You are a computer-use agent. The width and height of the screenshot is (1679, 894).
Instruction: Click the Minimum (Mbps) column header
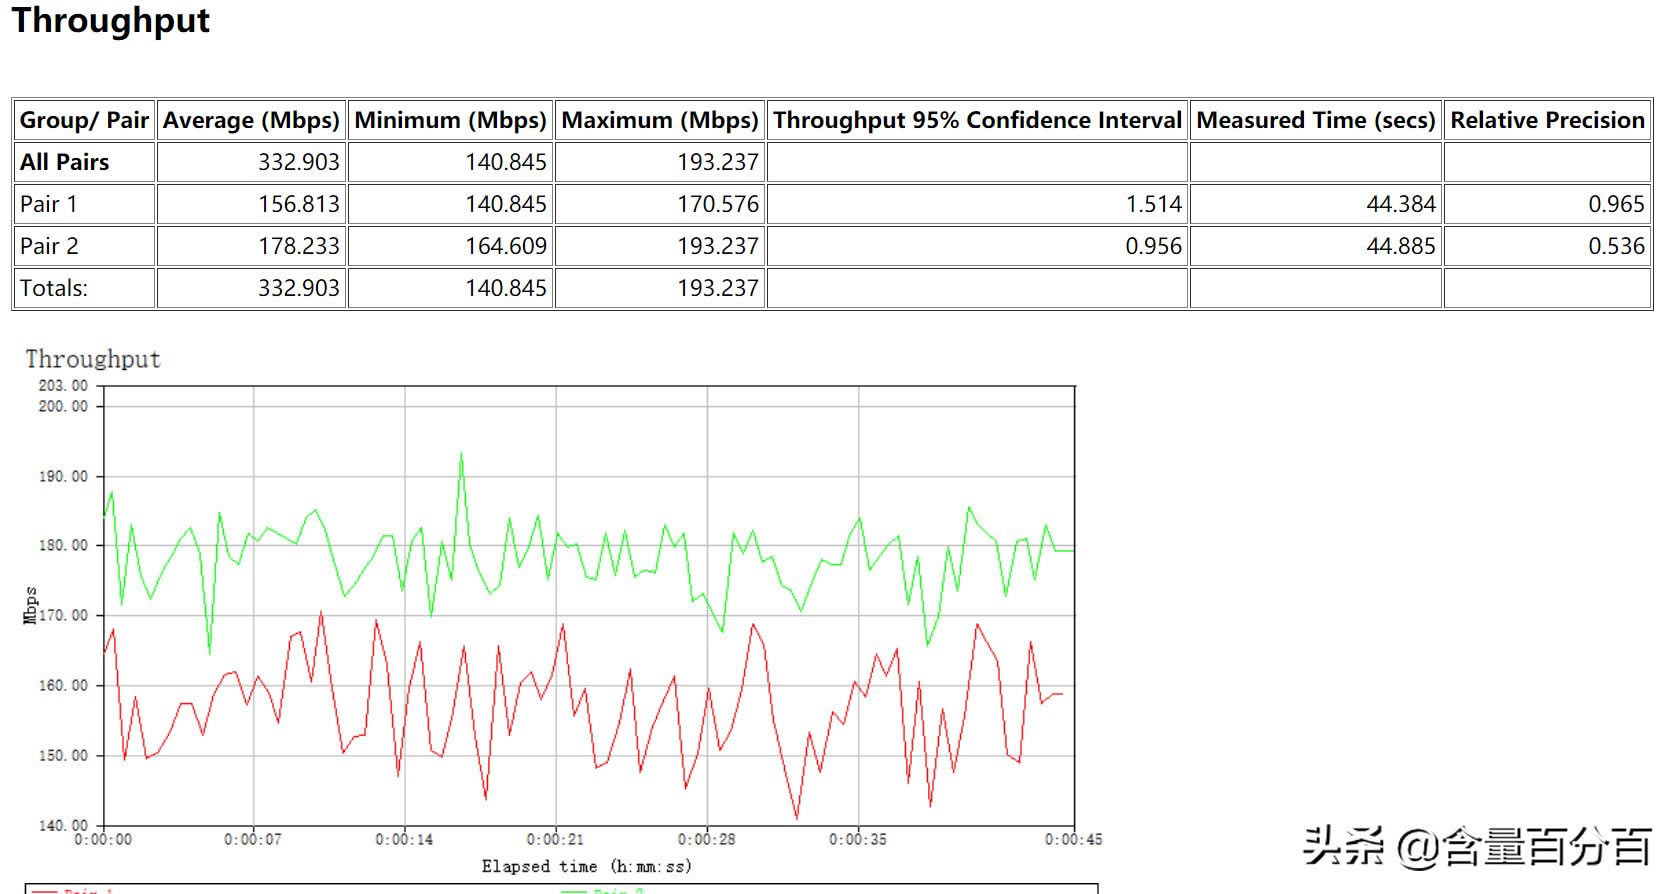(x=450, y=120)
